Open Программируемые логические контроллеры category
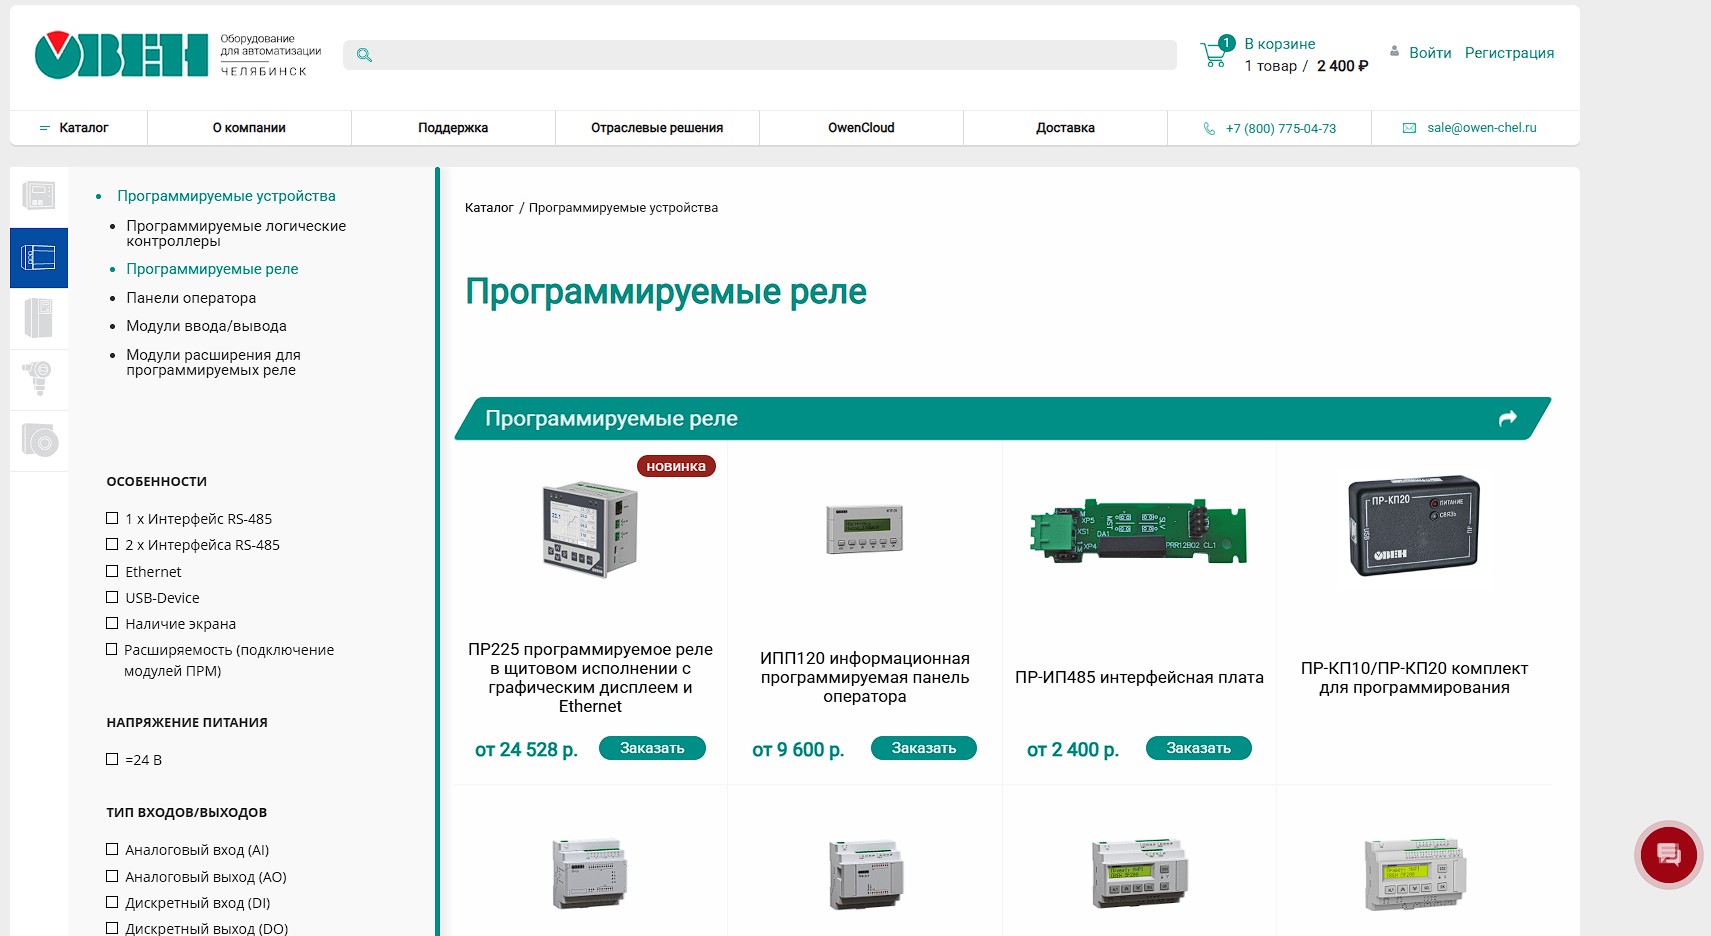This screenshot has height=936, width=1711. click(x=236, y=233)
